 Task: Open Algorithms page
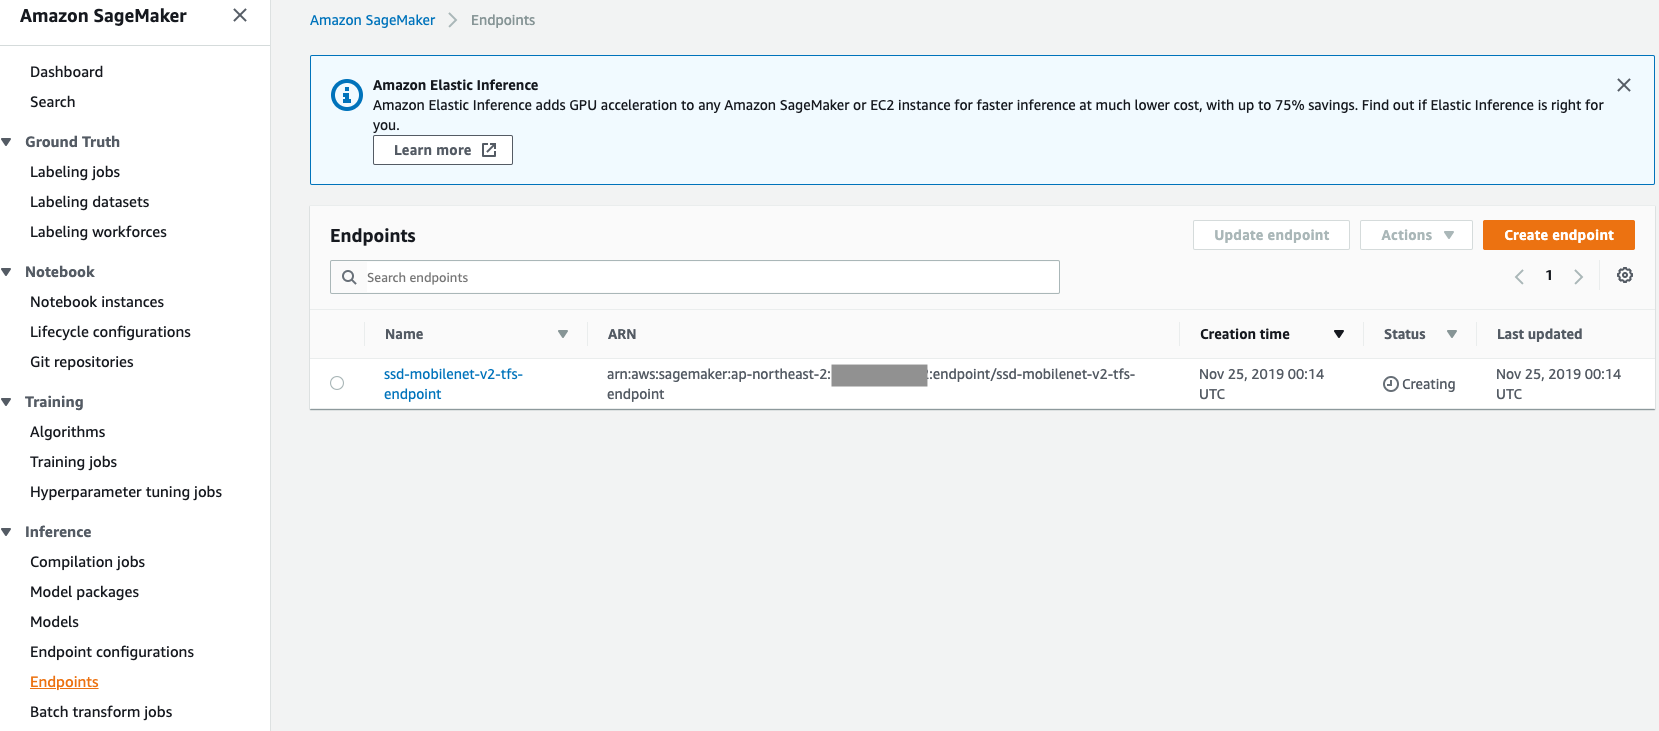click(67, 432)
